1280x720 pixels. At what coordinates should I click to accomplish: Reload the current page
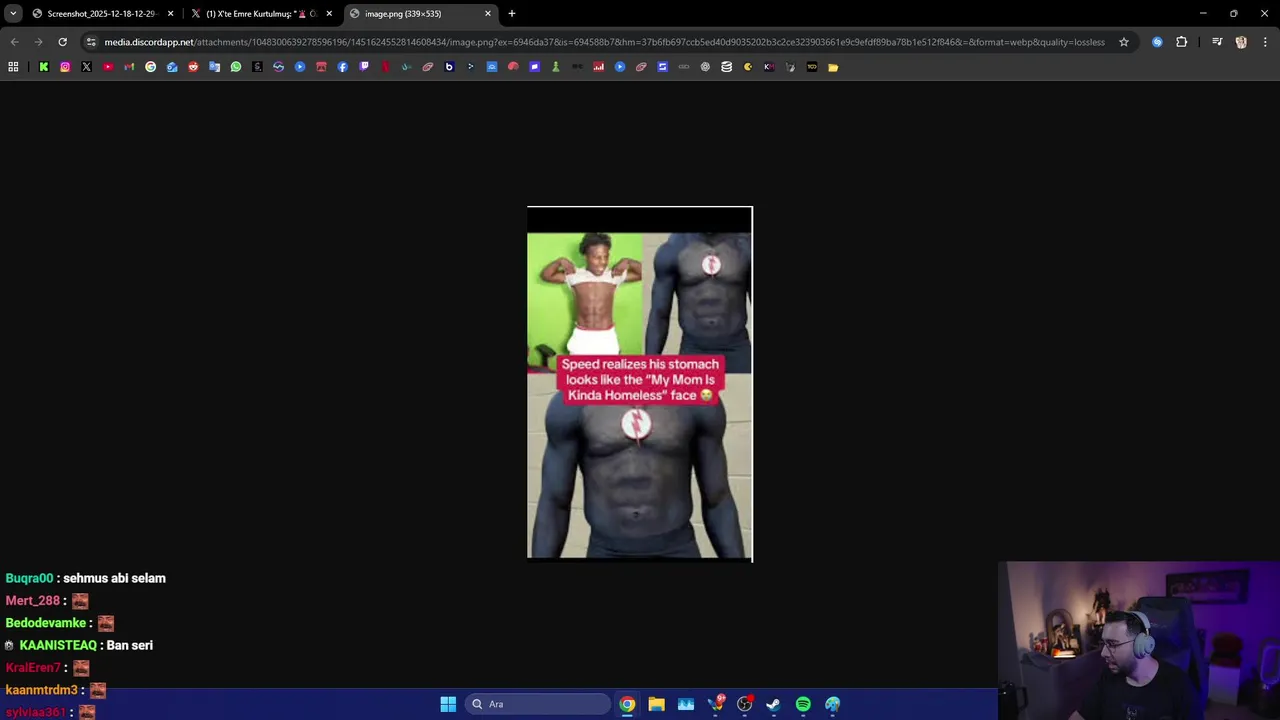tap(62, 42)
